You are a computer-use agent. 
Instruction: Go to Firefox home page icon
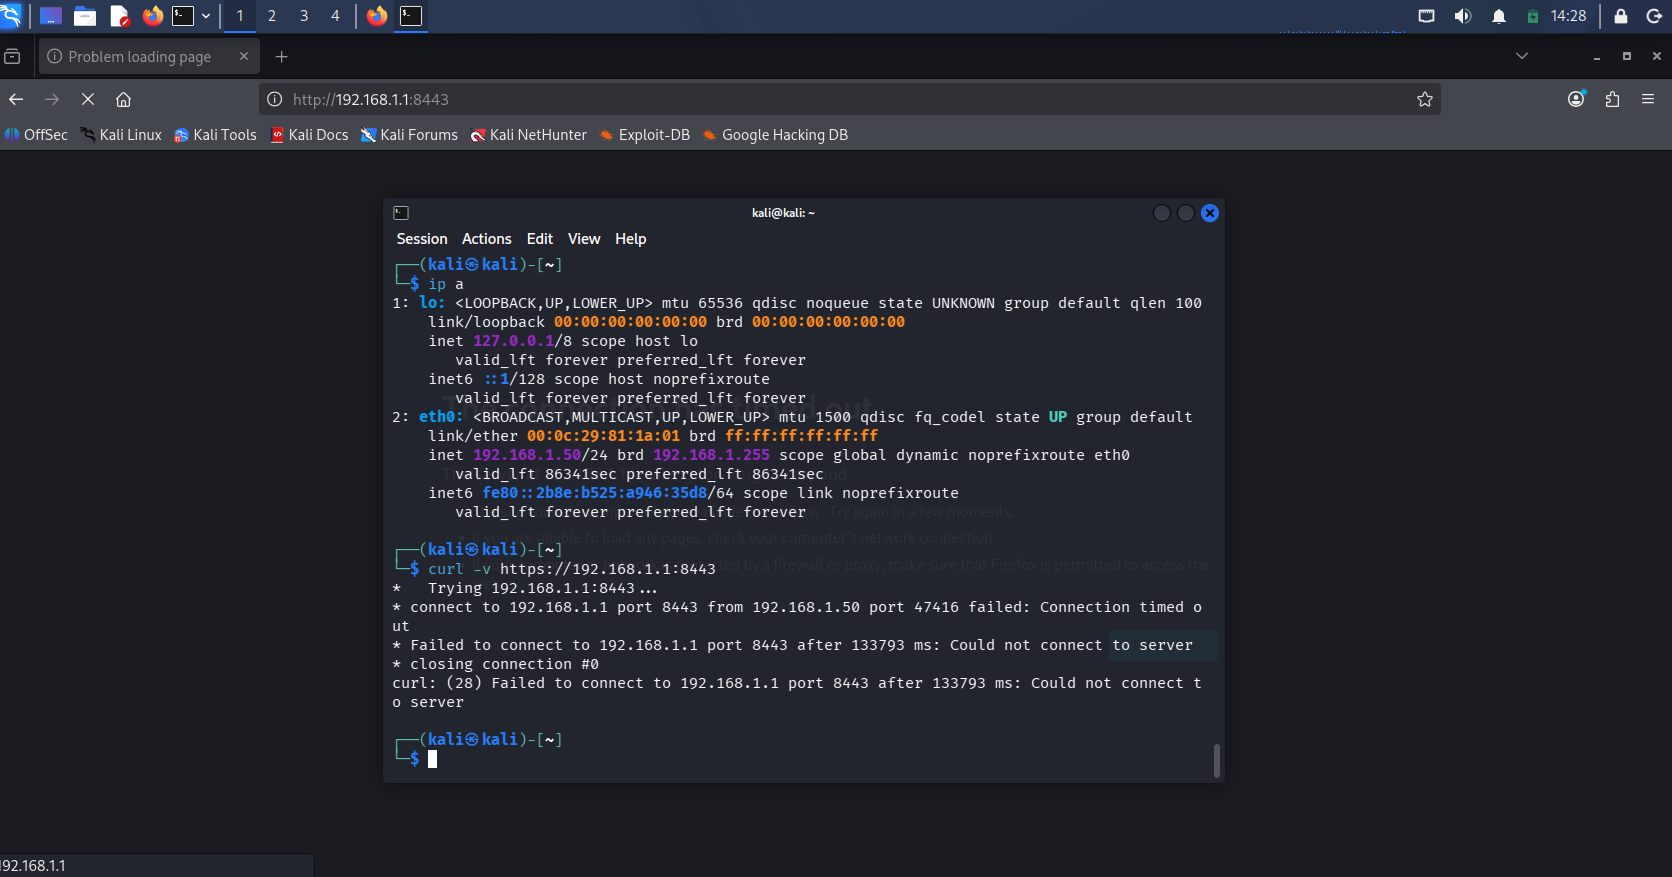point(124,99)
